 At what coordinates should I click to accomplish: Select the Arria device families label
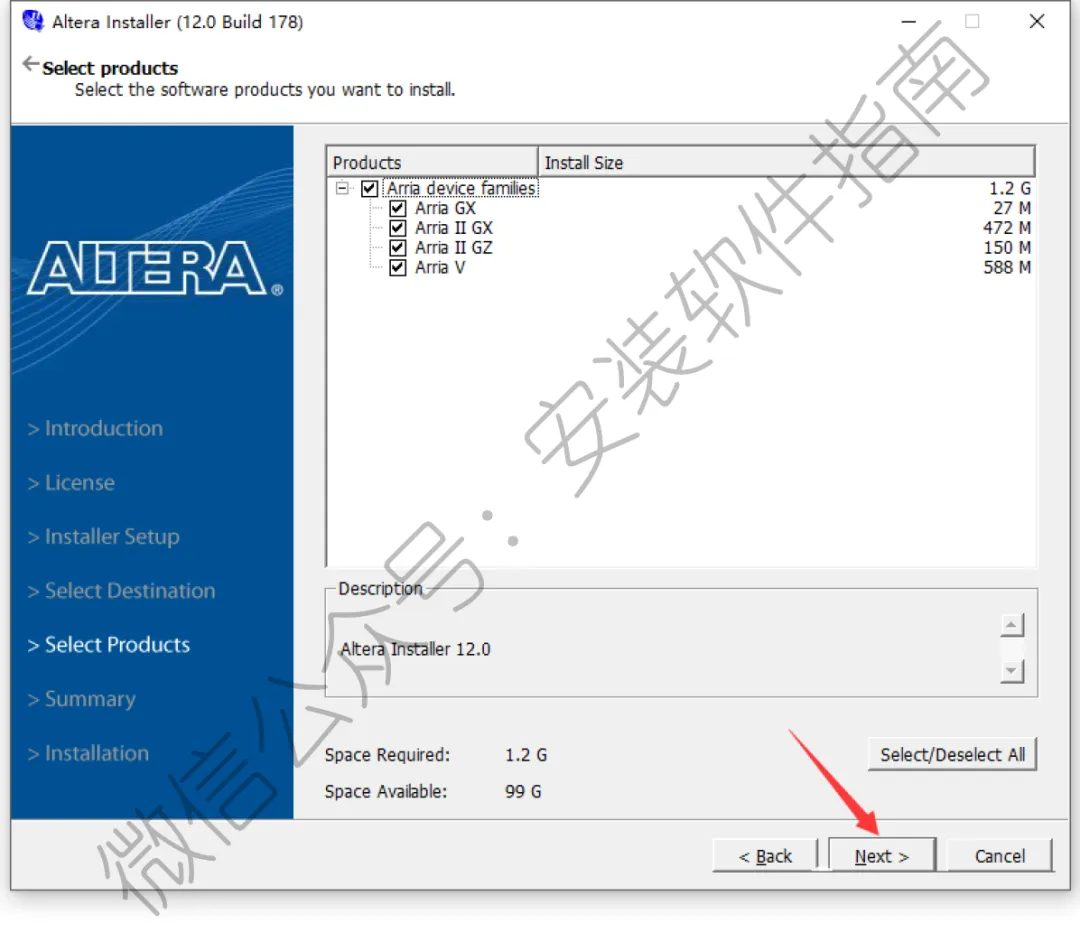[x=461, y=188]
